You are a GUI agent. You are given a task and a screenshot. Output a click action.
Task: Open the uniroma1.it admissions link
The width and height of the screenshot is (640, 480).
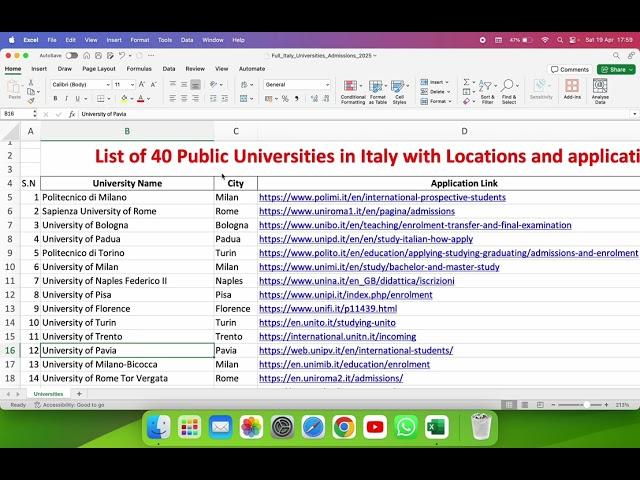coord(357,211)
